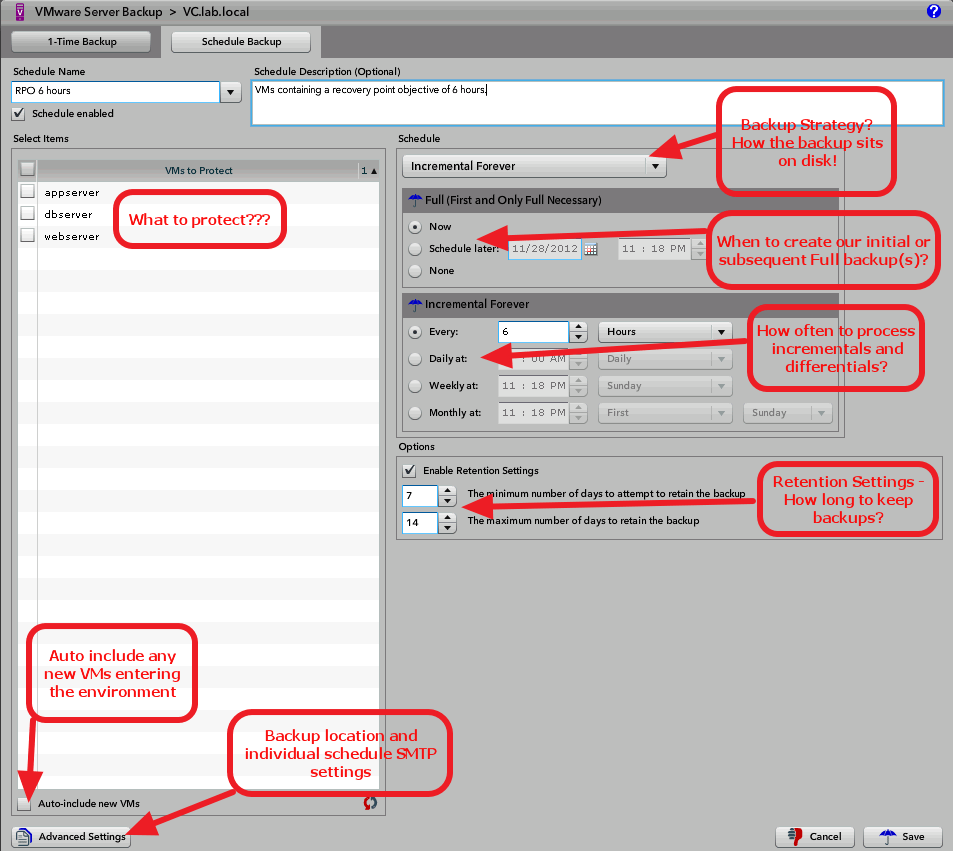Viewport: 953px width, 851px height.
Task: Open the monthly Sunday dropdown
Action: 787,413
